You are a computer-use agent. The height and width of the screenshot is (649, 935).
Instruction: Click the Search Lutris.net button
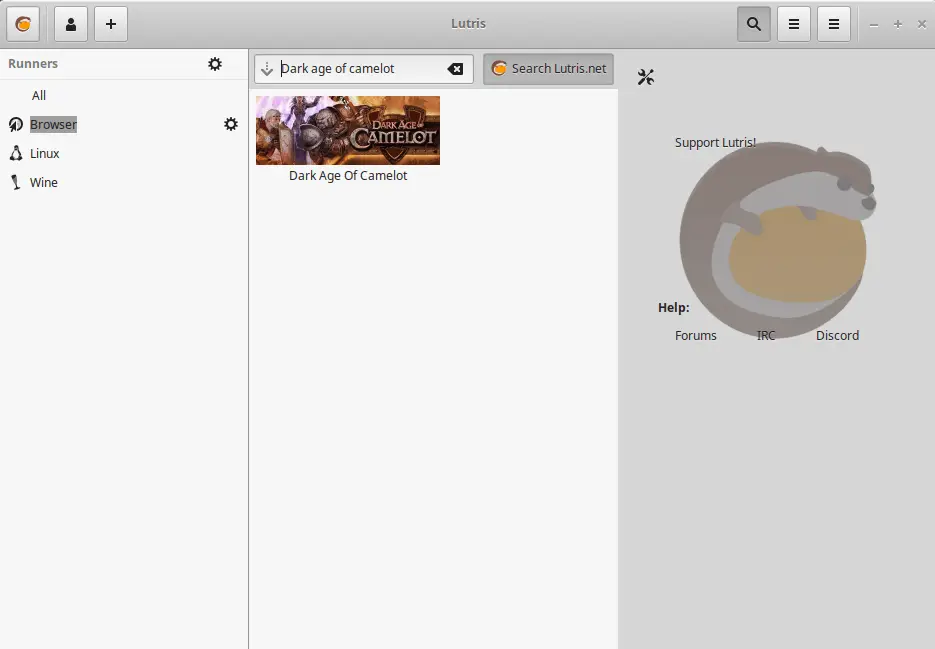coord(548,69)
